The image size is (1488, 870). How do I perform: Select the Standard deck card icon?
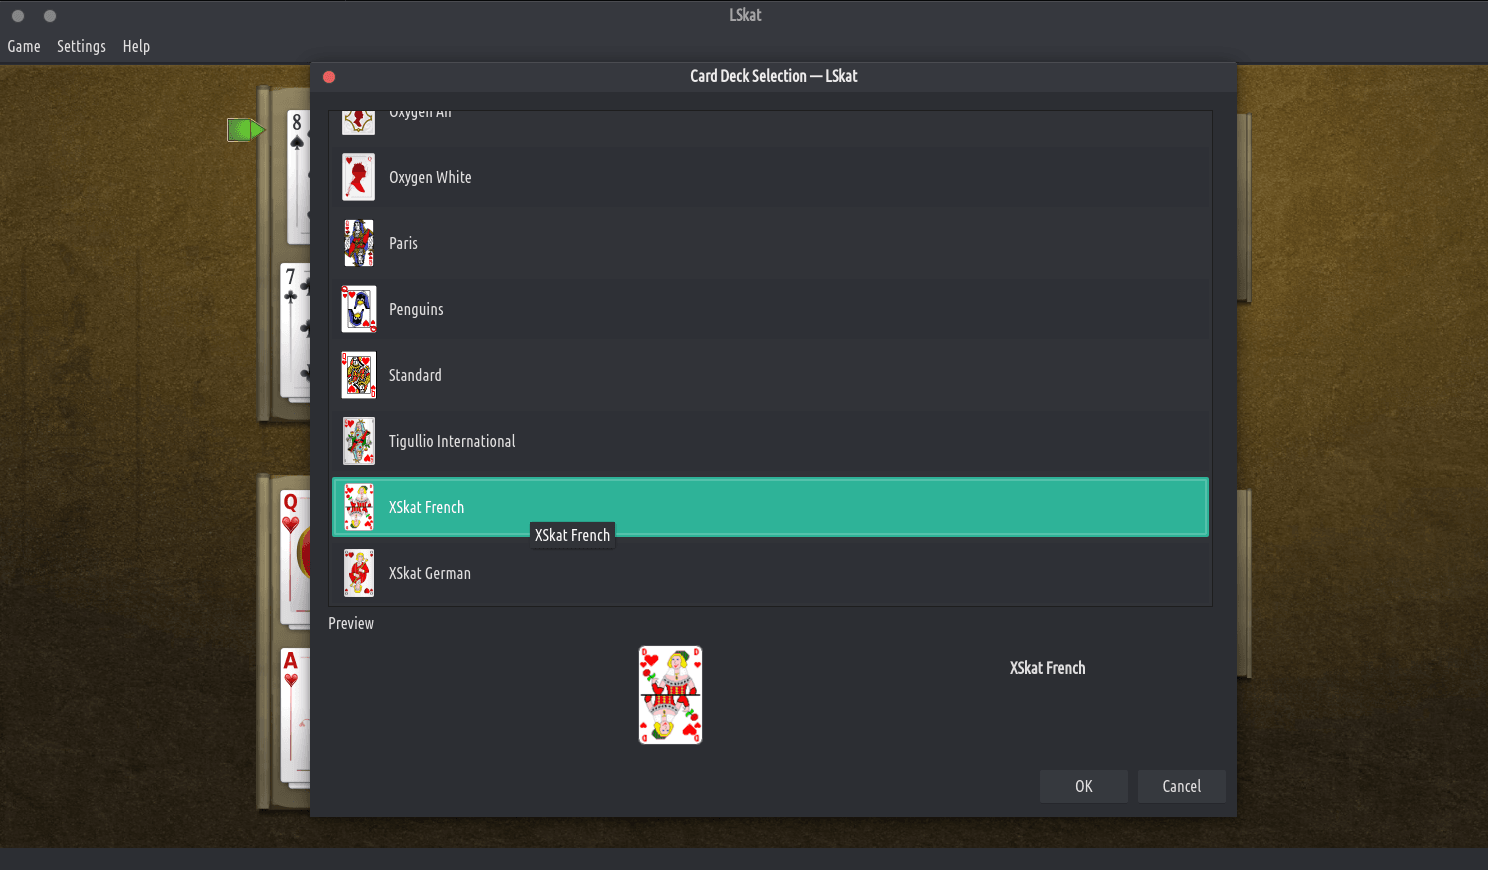(359, 375)
